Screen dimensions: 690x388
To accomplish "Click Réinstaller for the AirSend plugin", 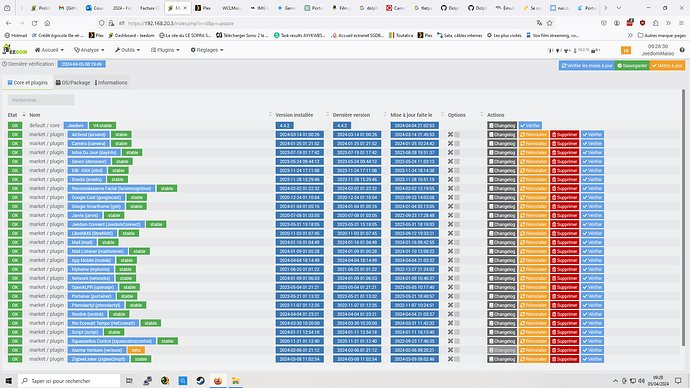I will coord(533,135).
